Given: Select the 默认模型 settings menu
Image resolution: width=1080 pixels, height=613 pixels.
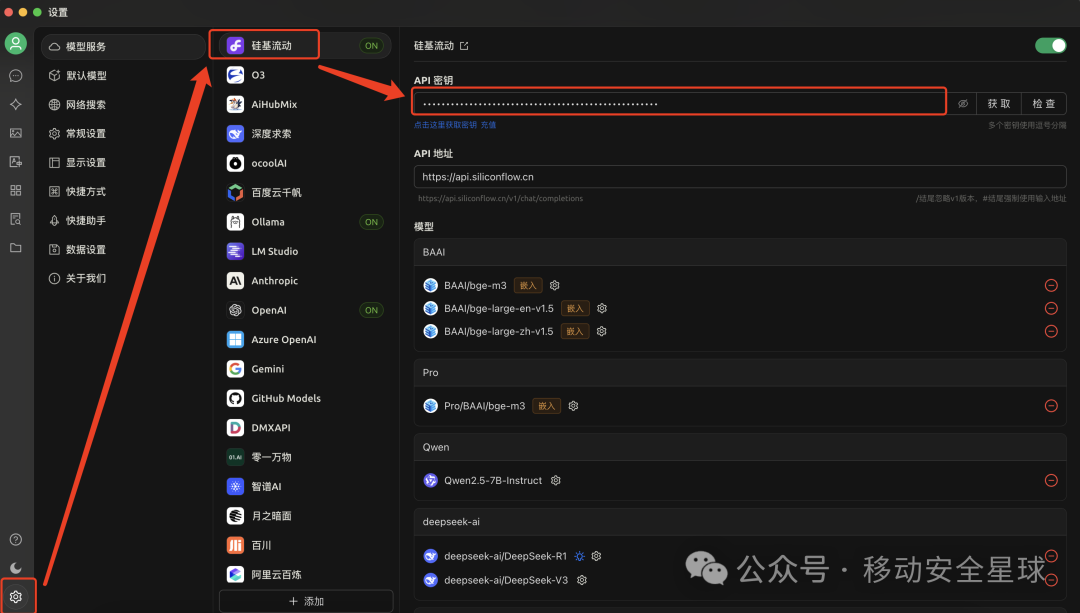Looking at the screenshot, I should click(123, 76).
